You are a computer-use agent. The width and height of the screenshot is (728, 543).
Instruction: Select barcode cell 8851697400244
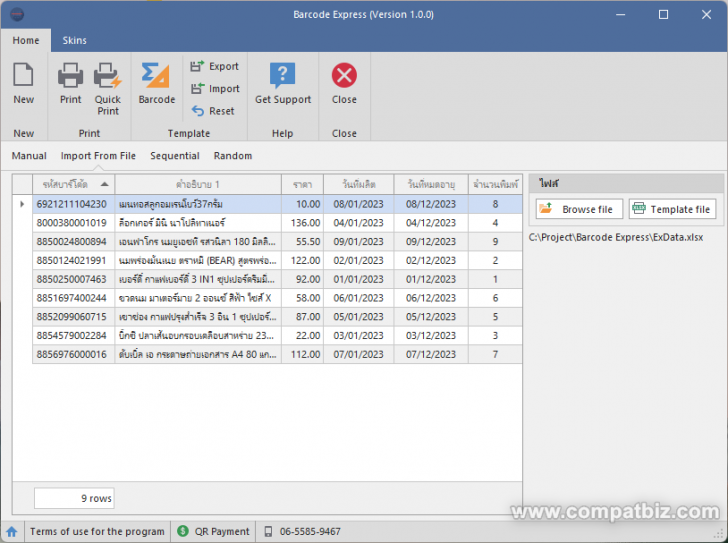point(73,298)
